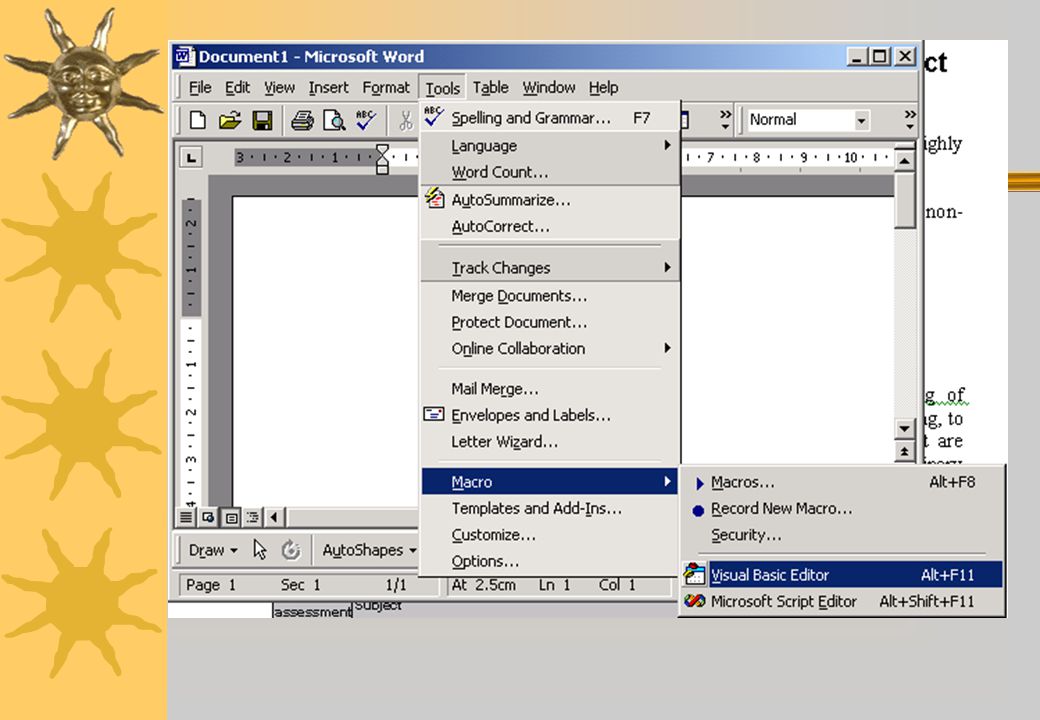The height and width of the screenshot is (720, 1040).
Task: Click the Spelling check toolbar icon
Action: pos(366,120)
